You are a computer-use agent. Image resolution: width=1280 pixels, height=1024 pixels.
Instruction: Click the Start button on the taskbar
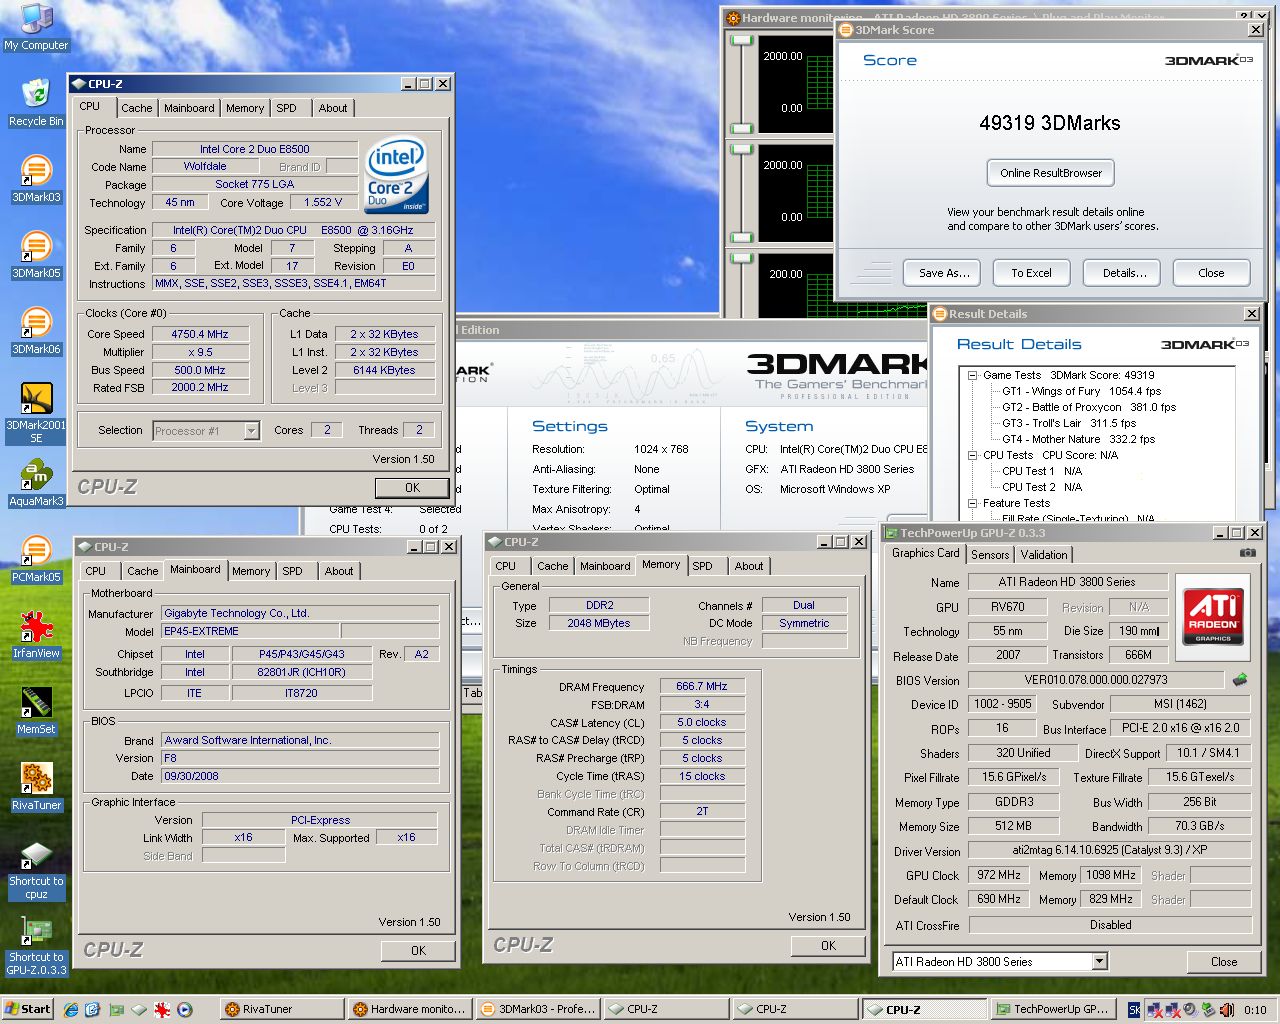coord(28,1009)
